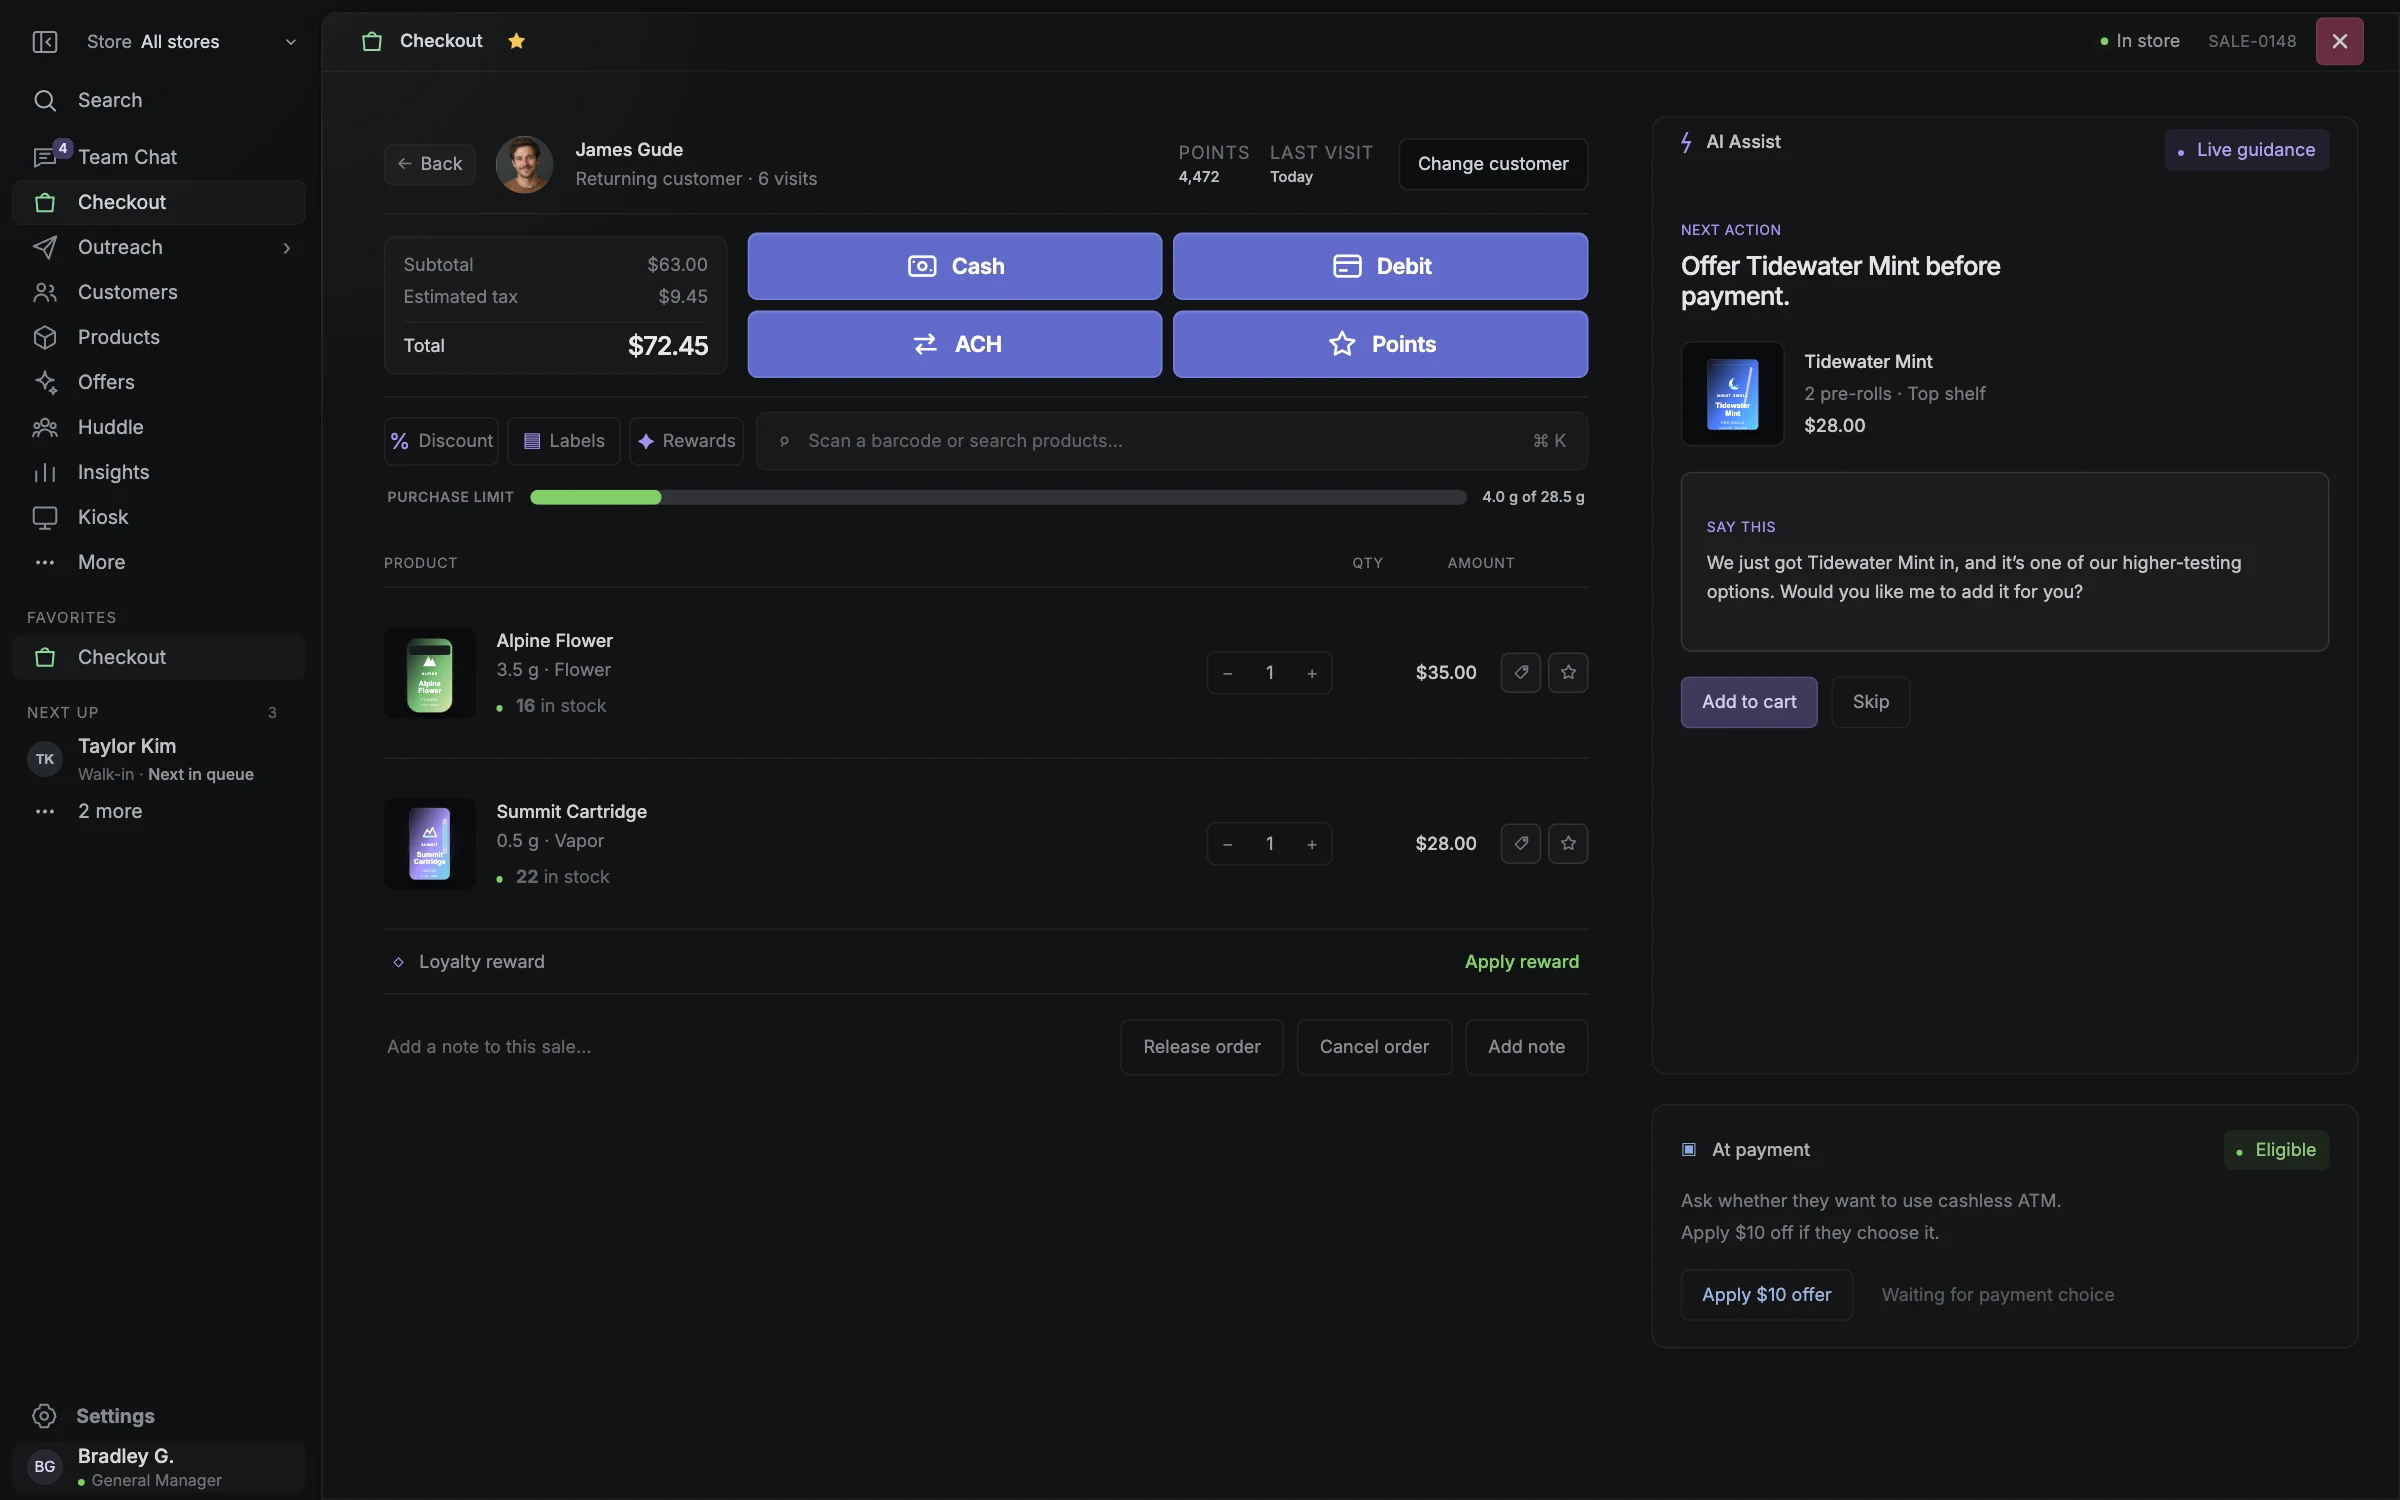Open the Discount percent tool

pos(441,441)
